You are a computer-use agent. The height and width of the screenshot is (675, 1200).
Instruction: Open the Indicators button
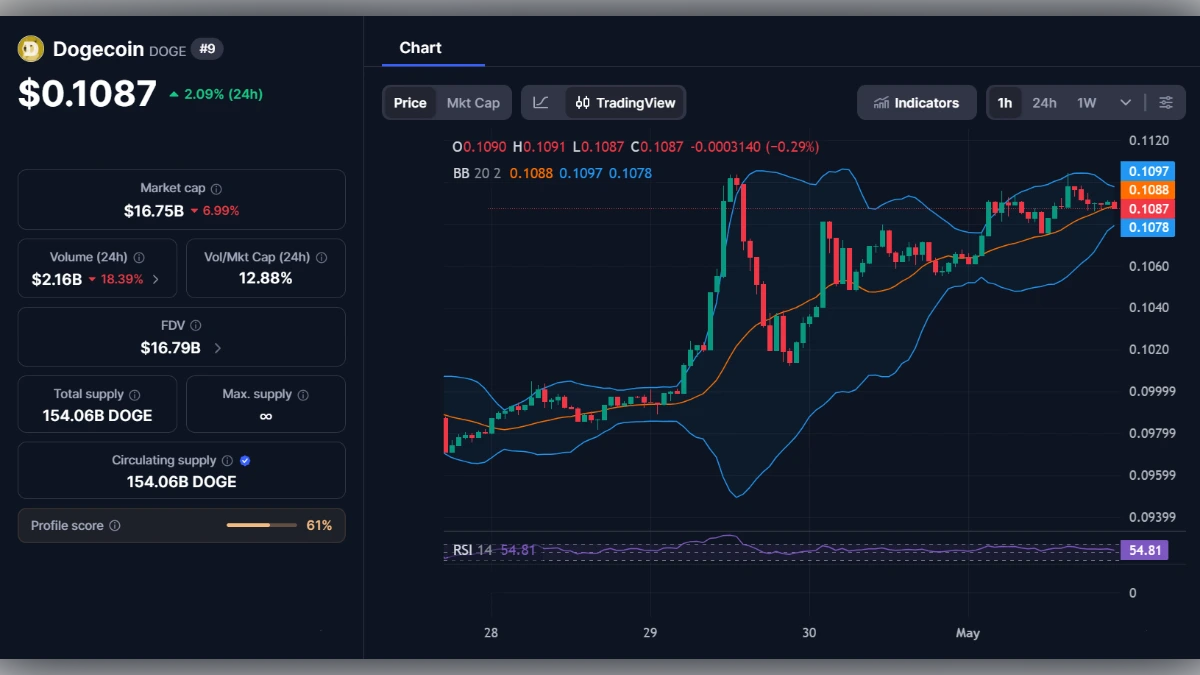click(917, 103)
